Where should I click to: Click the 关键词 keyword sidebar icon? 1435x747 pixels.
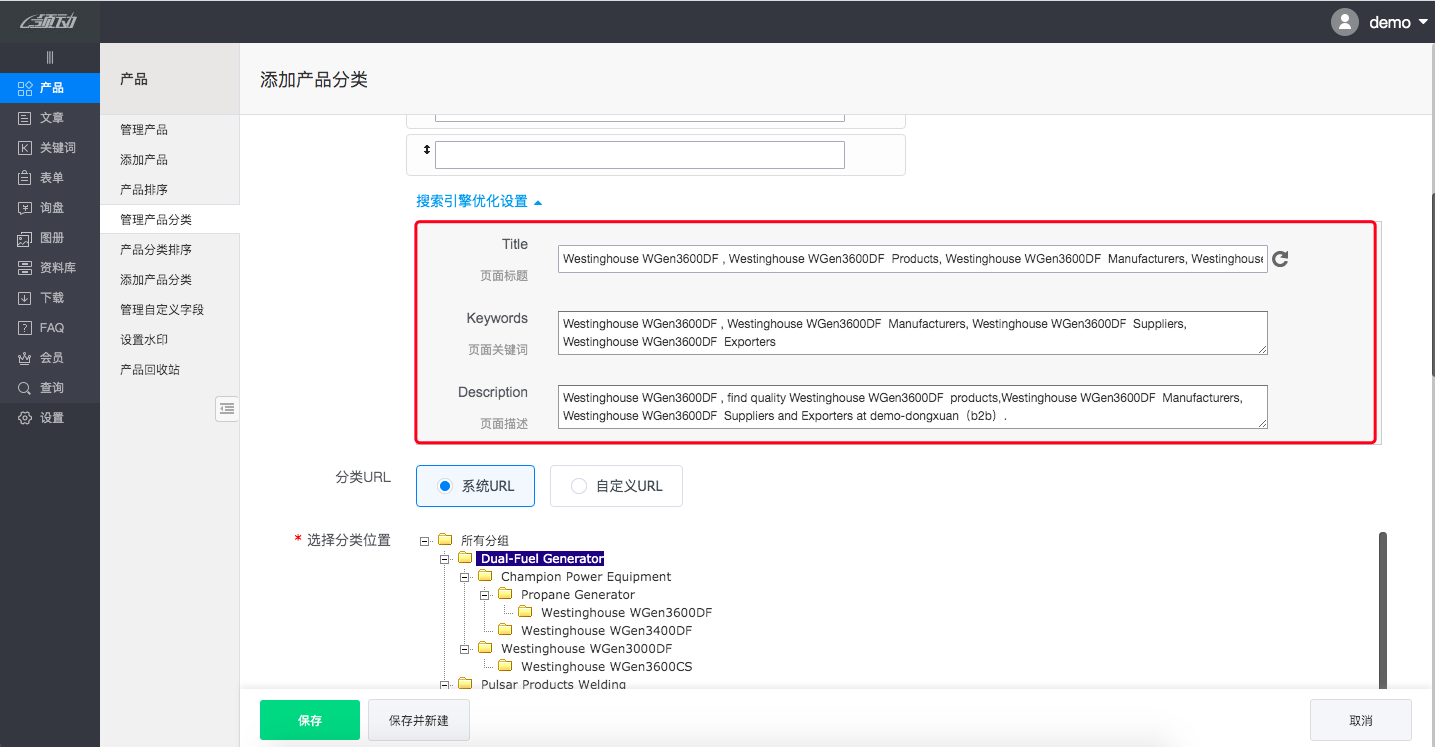click(26, 148)
